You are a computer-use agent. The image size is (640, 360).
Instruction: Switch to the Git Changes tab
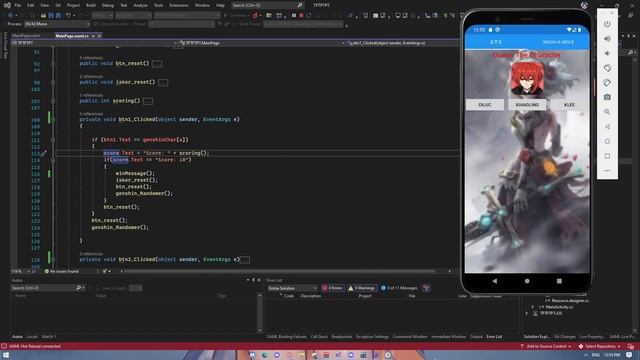pyautogui.click(x=564, y=337)
